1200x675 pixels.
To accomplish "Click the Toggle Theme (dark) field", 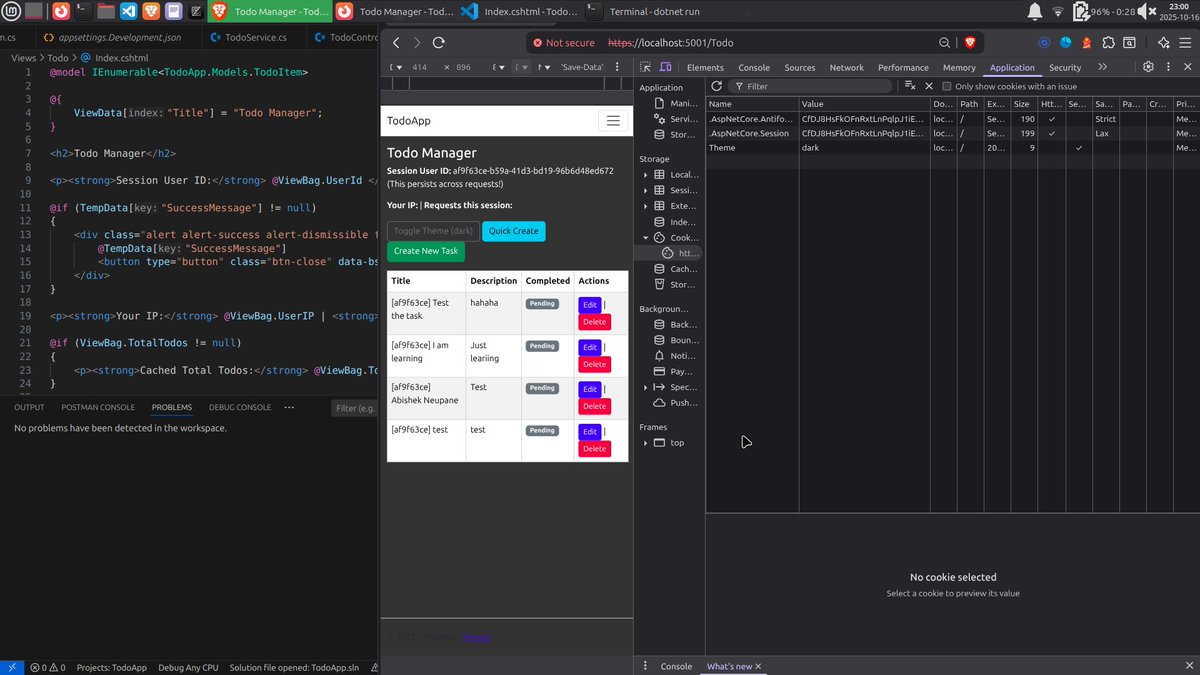I will click(x=433, y=231).
